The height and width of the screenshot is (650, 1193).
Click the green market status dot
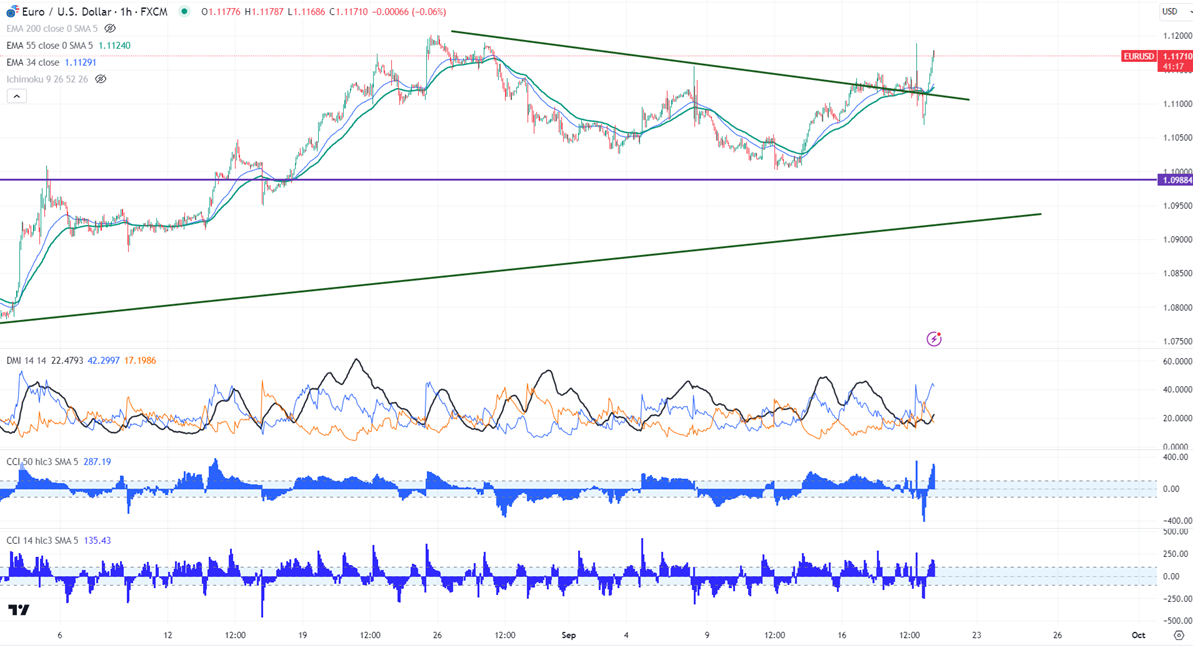pos(184,11)
